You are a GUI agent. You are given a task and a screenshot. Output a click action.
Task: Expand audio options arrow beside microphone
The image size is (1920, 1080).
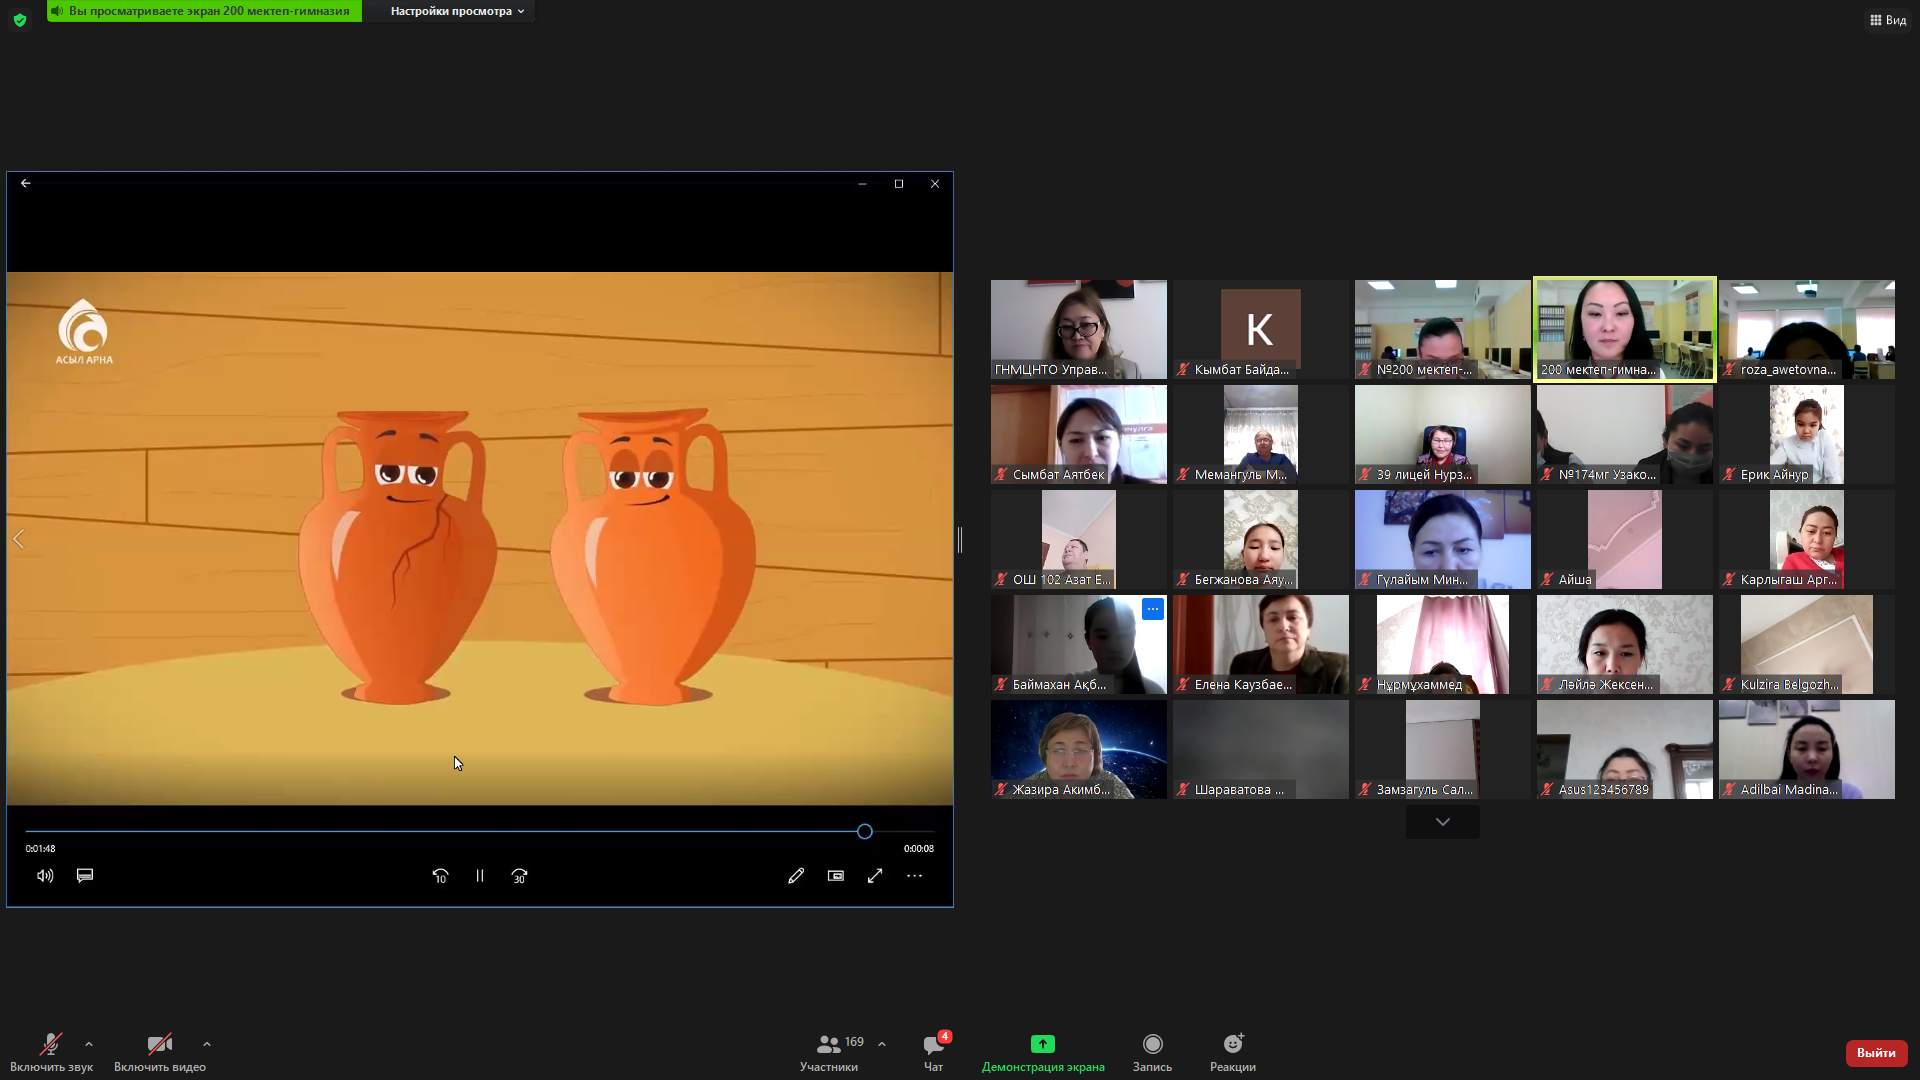pos(89,1044)
